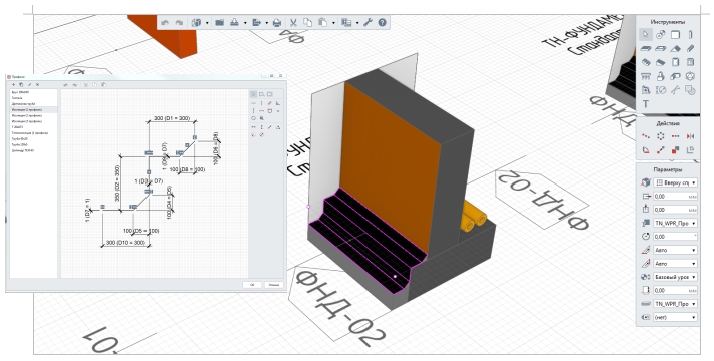
Task: Click the undo arrow in the main toolbar
Action: [x=165, y=22]
